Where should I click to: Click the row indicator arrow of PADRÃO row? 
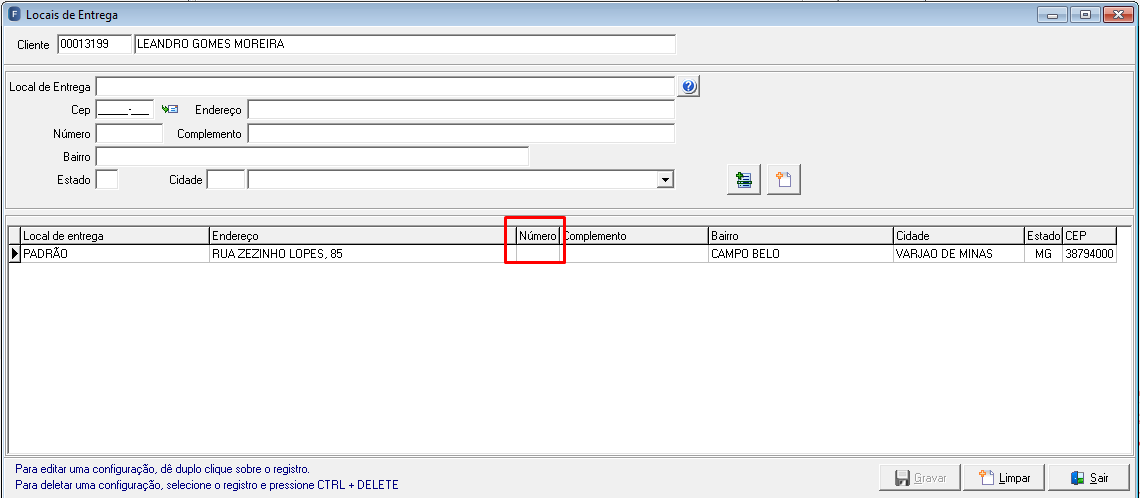coord(15,254)
